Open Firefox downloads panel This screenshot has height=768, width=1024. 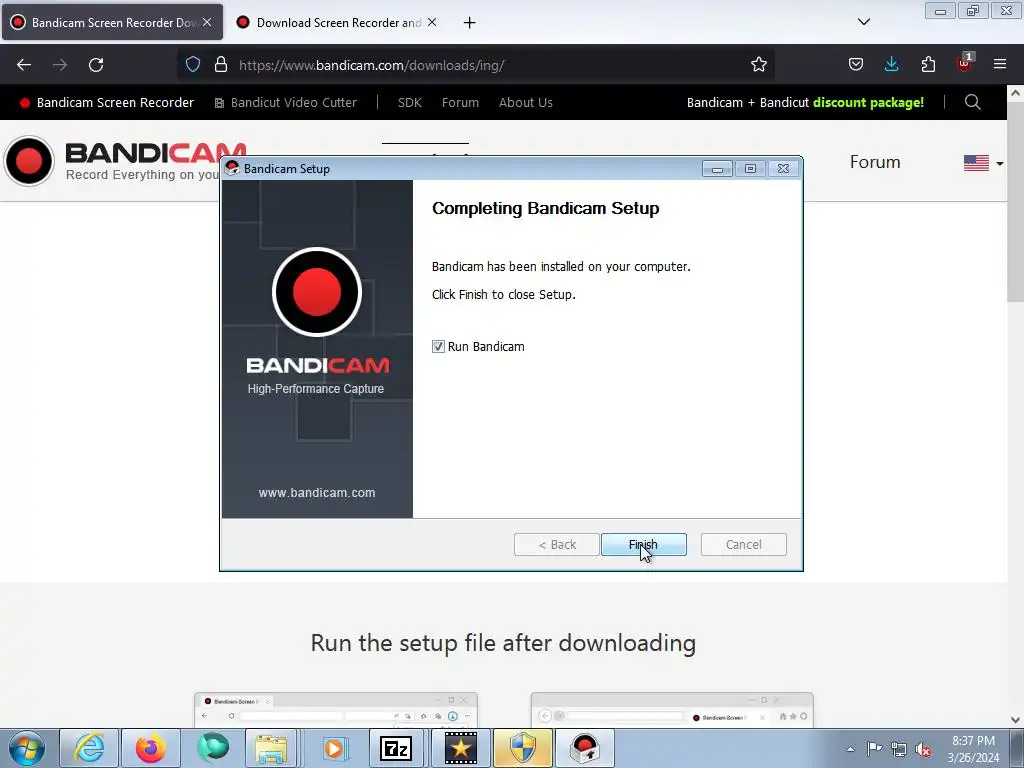891,65
